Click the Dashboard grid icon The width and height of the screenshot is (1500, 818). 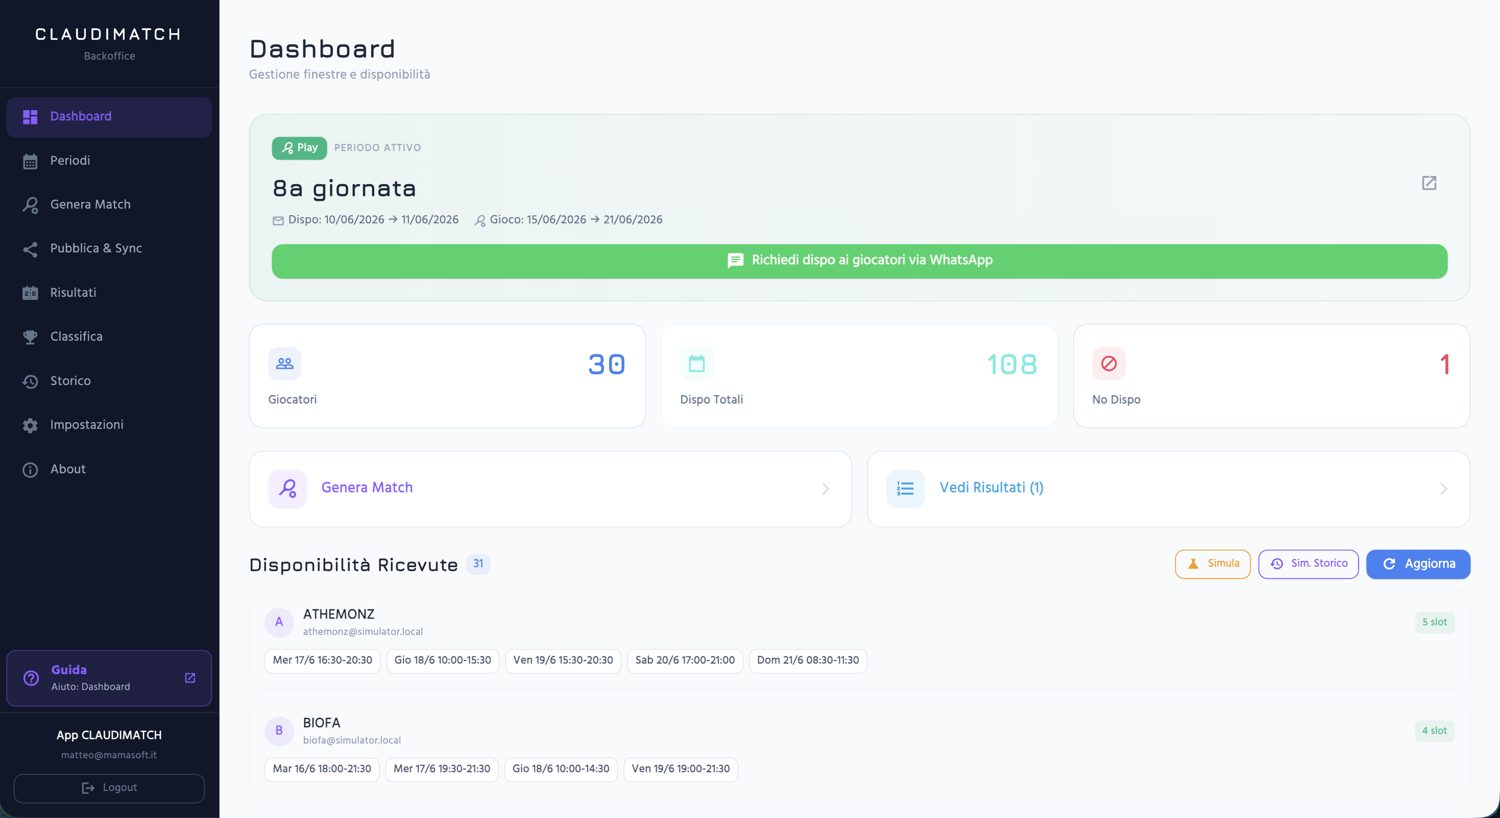(x=30, y=117)
